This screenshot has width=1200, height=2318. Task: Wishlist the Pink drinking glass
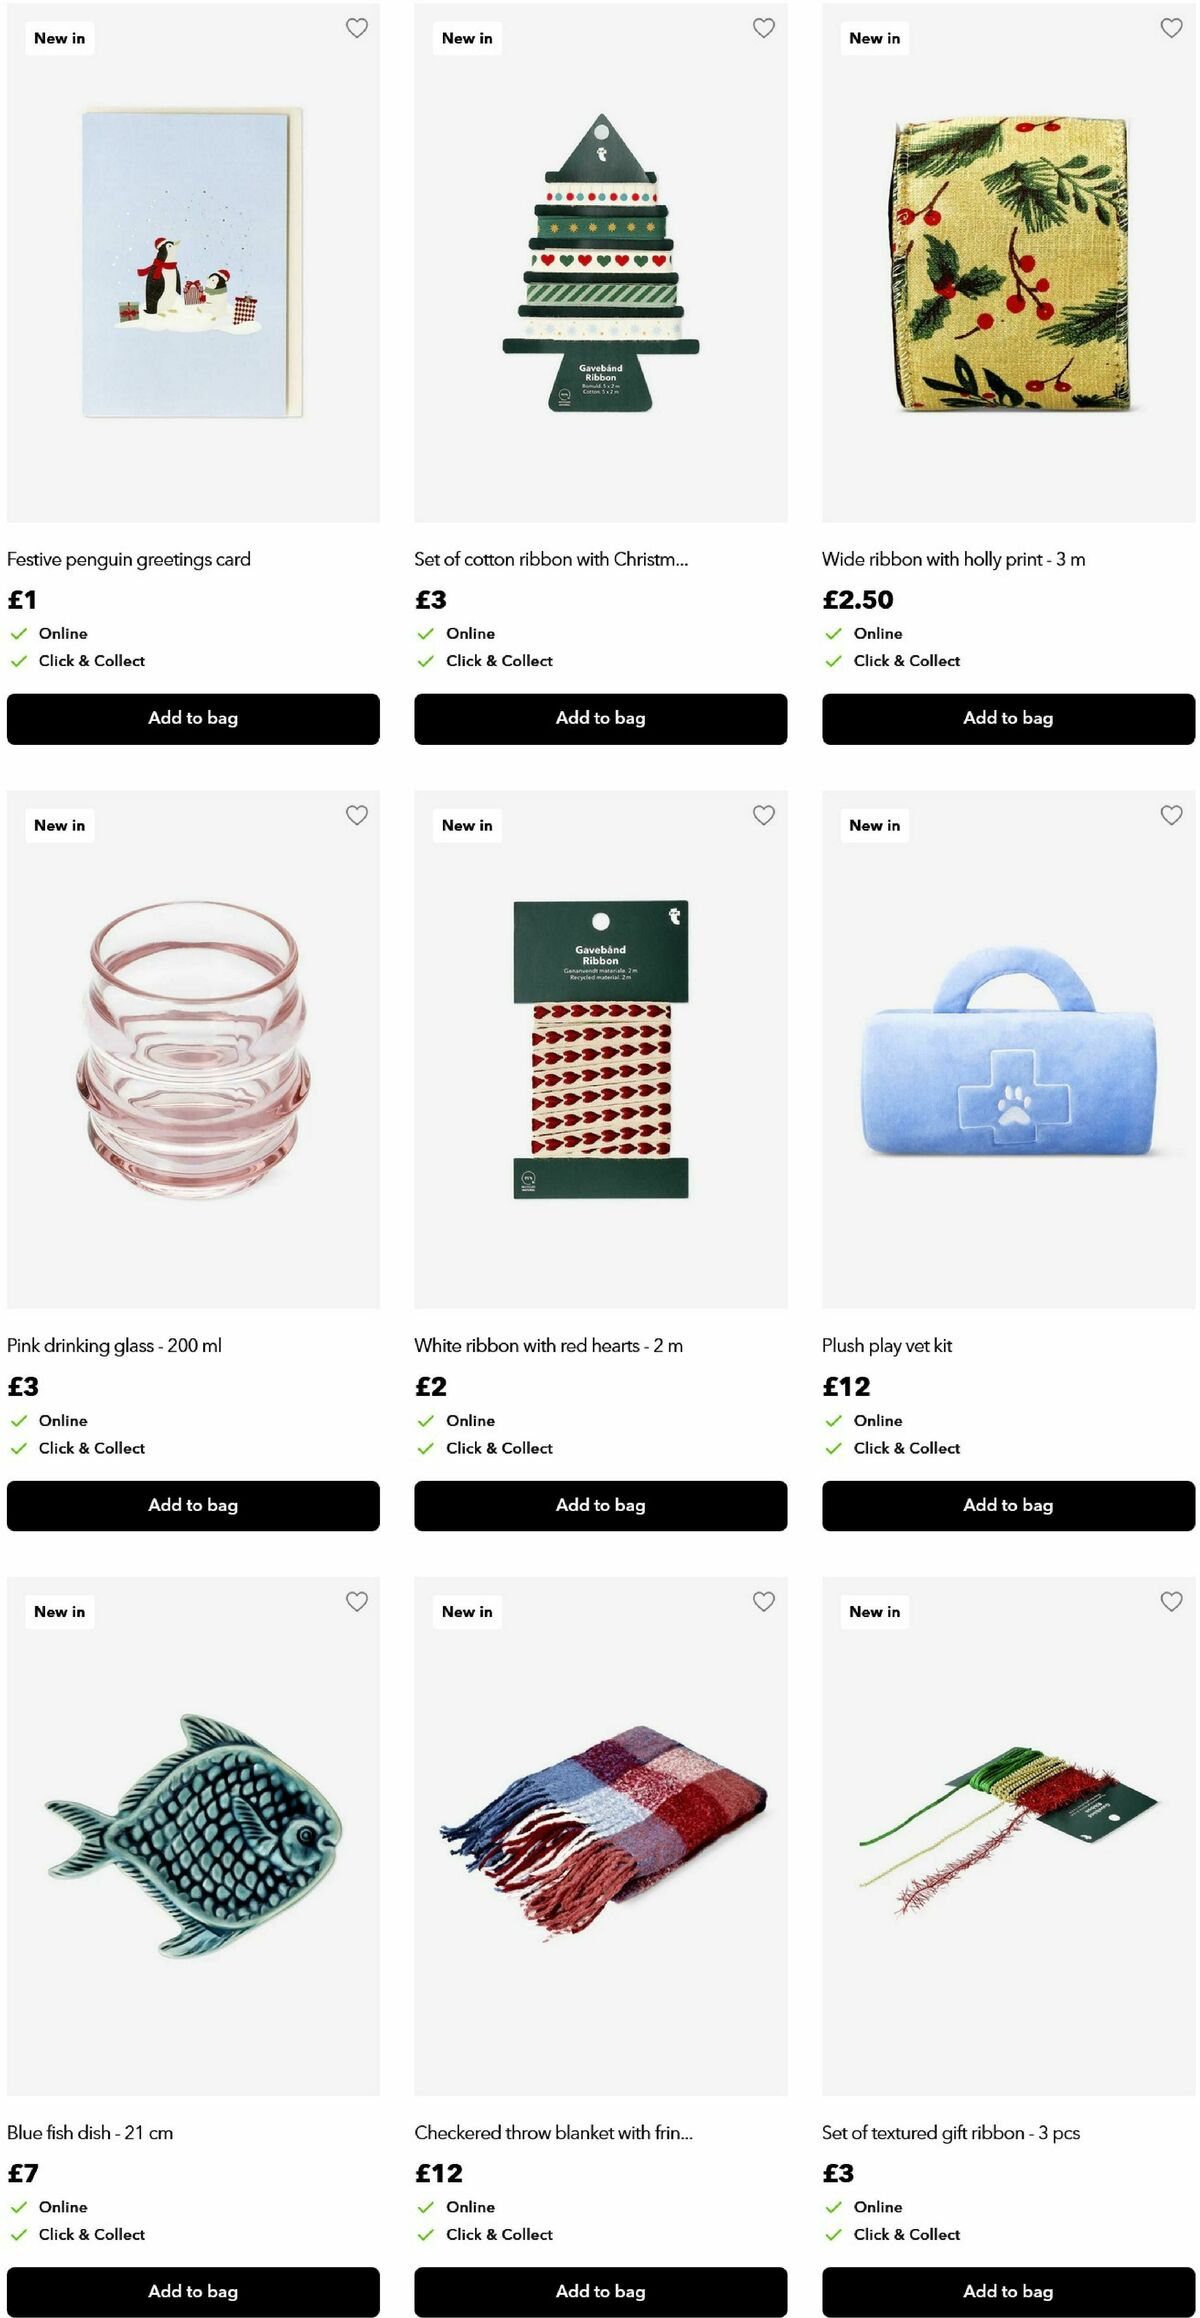[x=356, y=815]
